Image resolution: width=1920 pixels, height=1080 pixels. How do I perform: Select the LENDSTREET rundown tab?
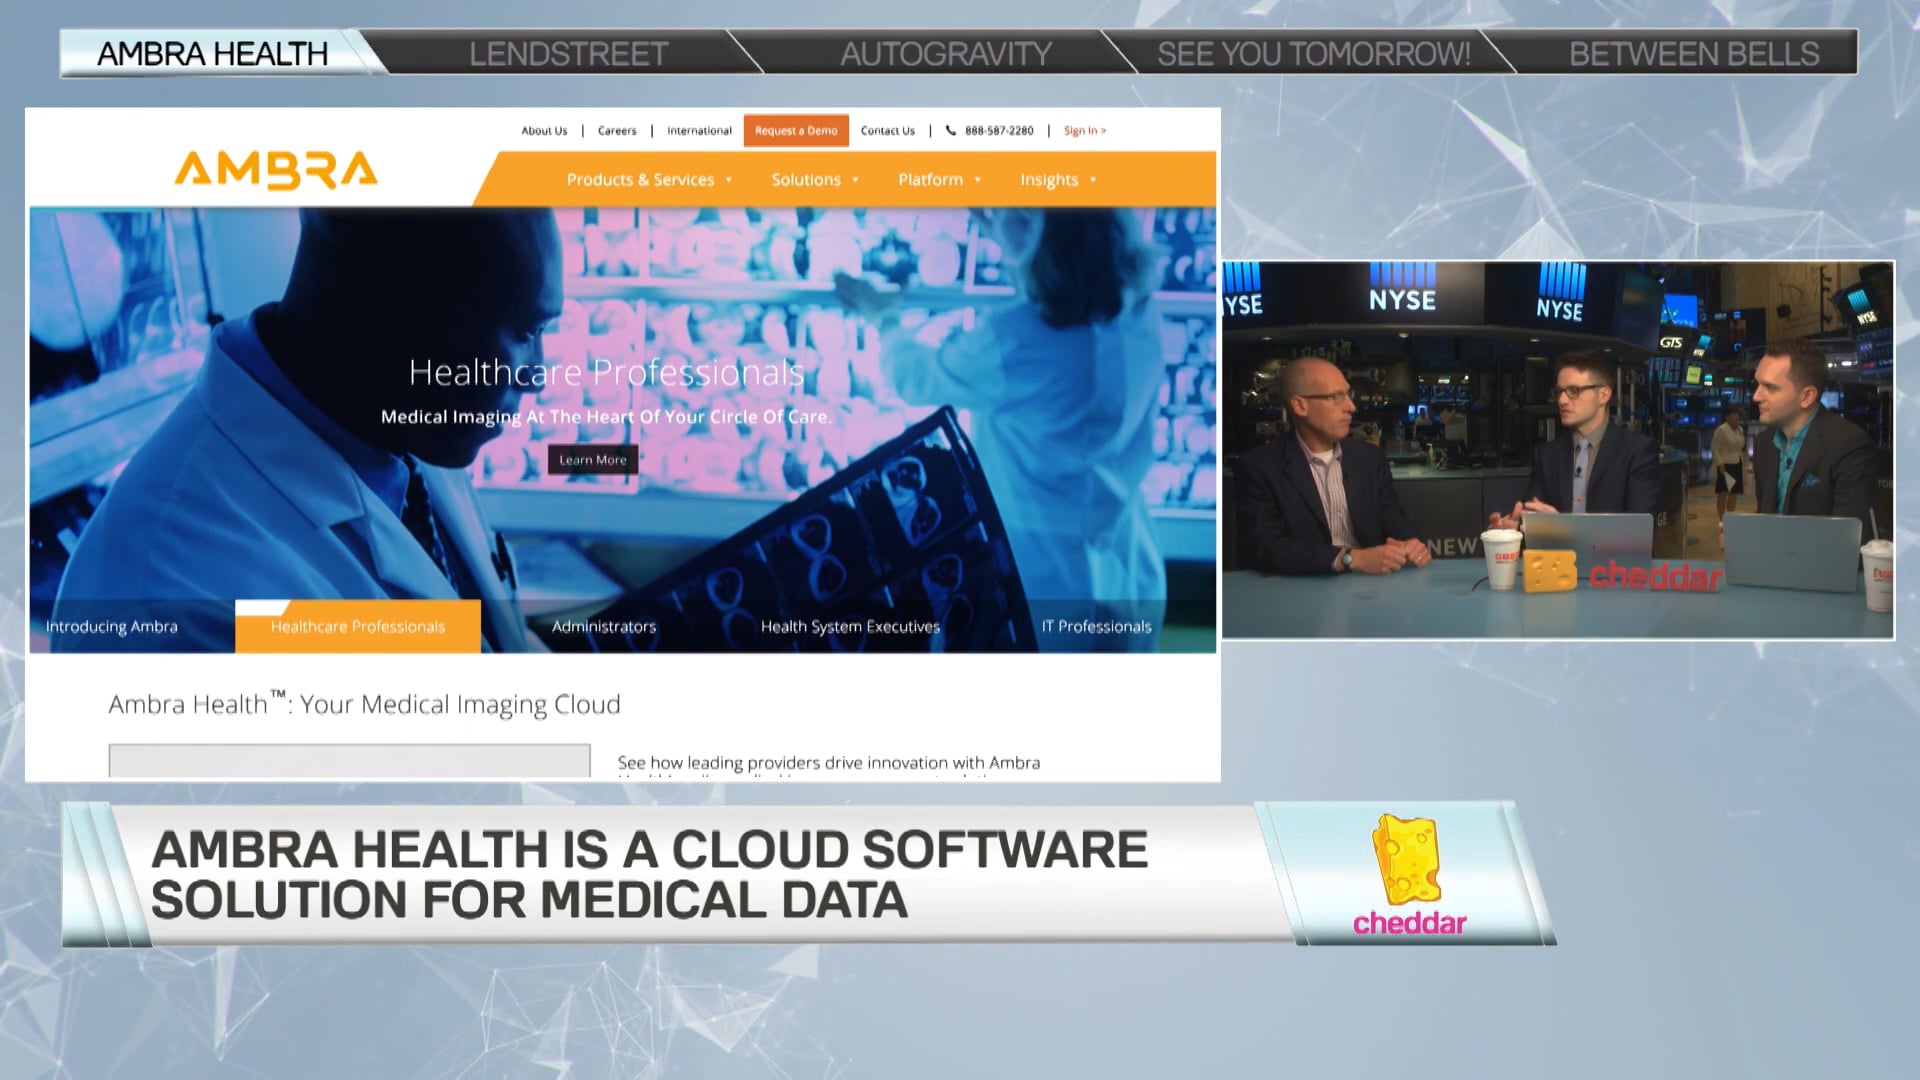[569, 53]
